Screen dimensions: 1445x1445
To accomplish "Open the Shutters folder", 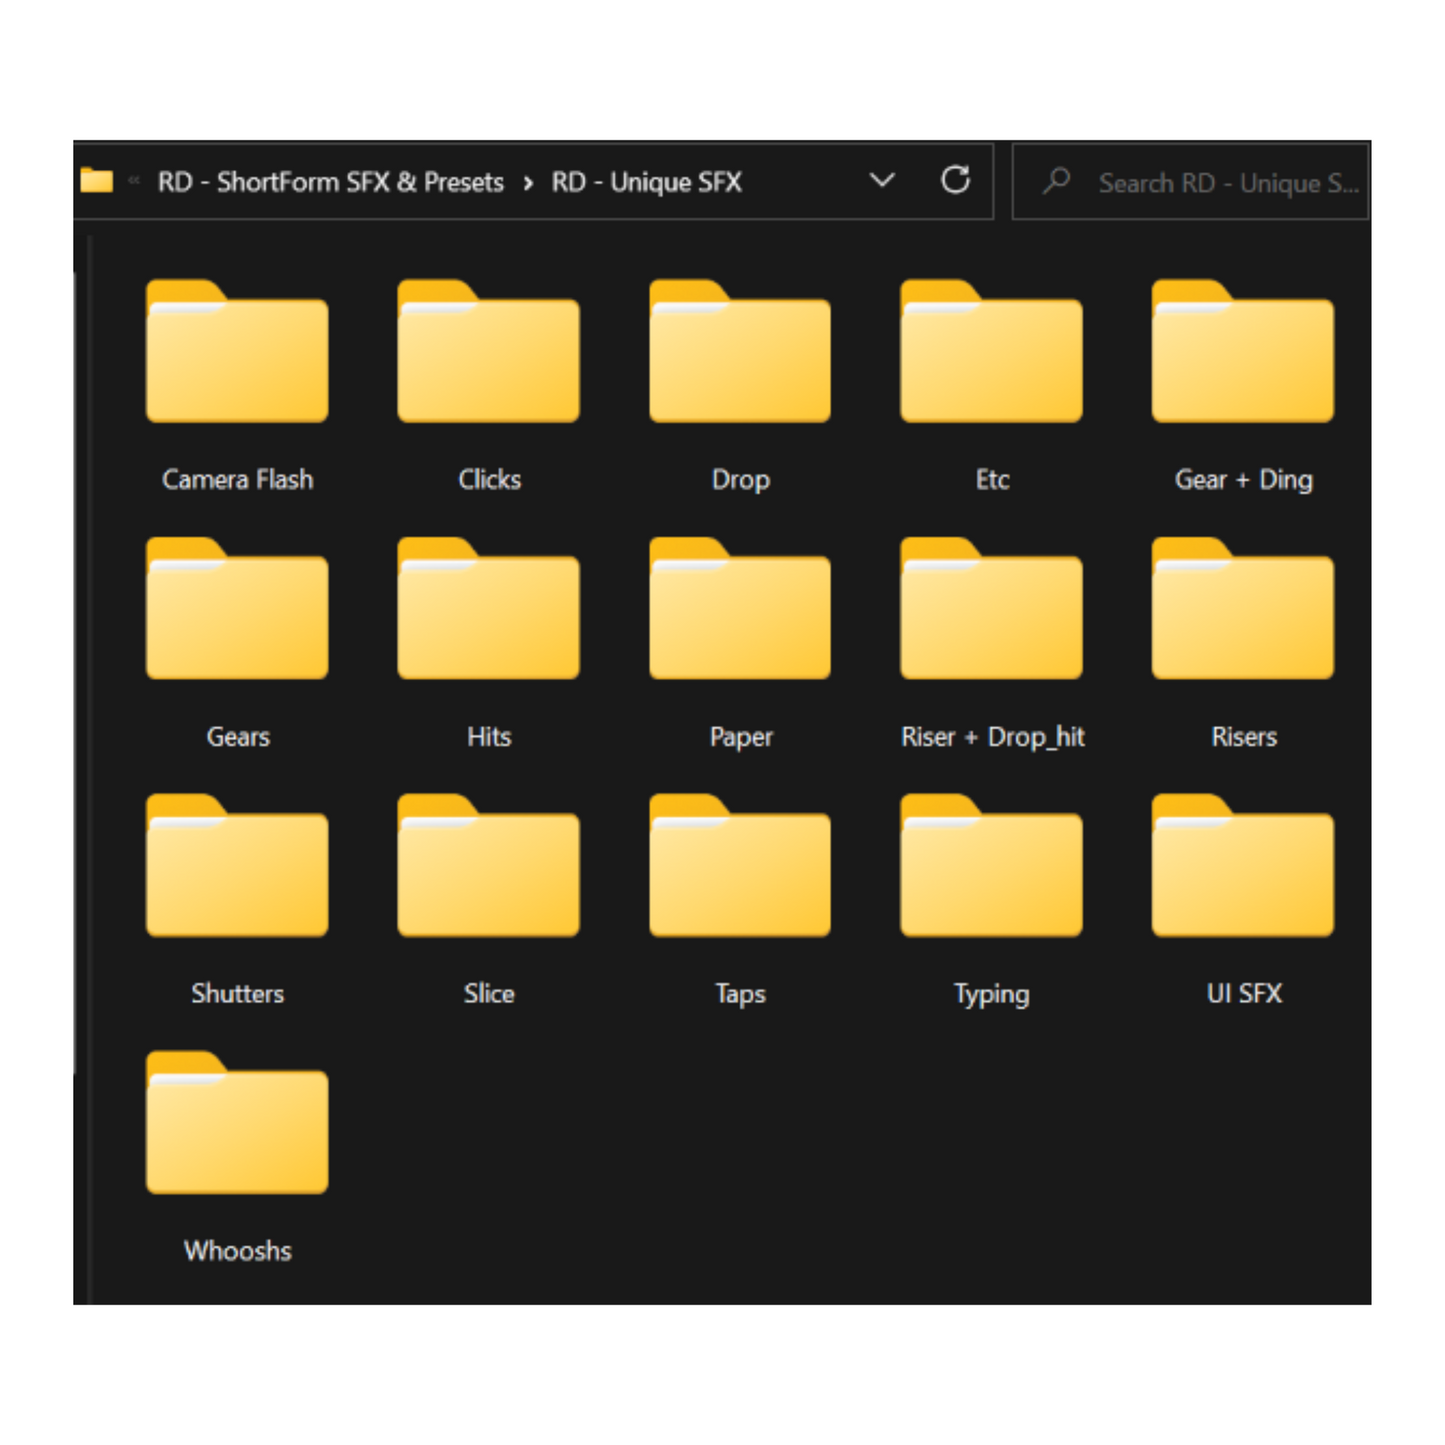I will point(237,867).
